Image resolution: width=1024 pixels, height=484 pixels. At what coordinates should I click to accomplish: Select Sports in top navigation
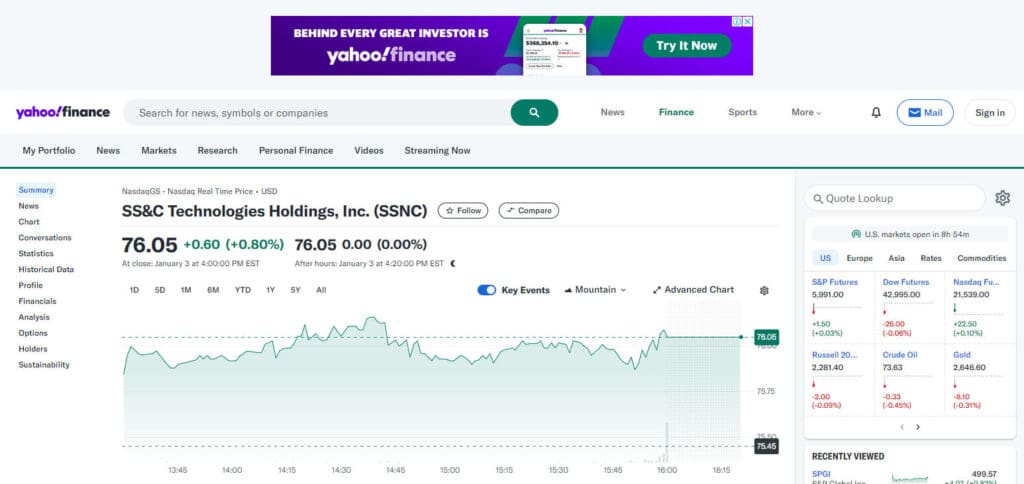743,112
